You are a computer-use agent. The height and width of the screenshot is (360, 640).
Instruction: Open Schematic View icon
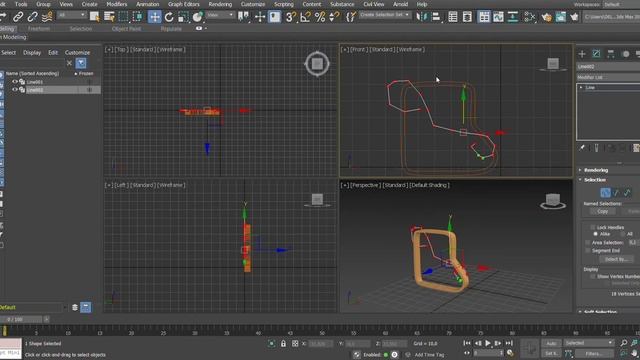click(513, 17)
